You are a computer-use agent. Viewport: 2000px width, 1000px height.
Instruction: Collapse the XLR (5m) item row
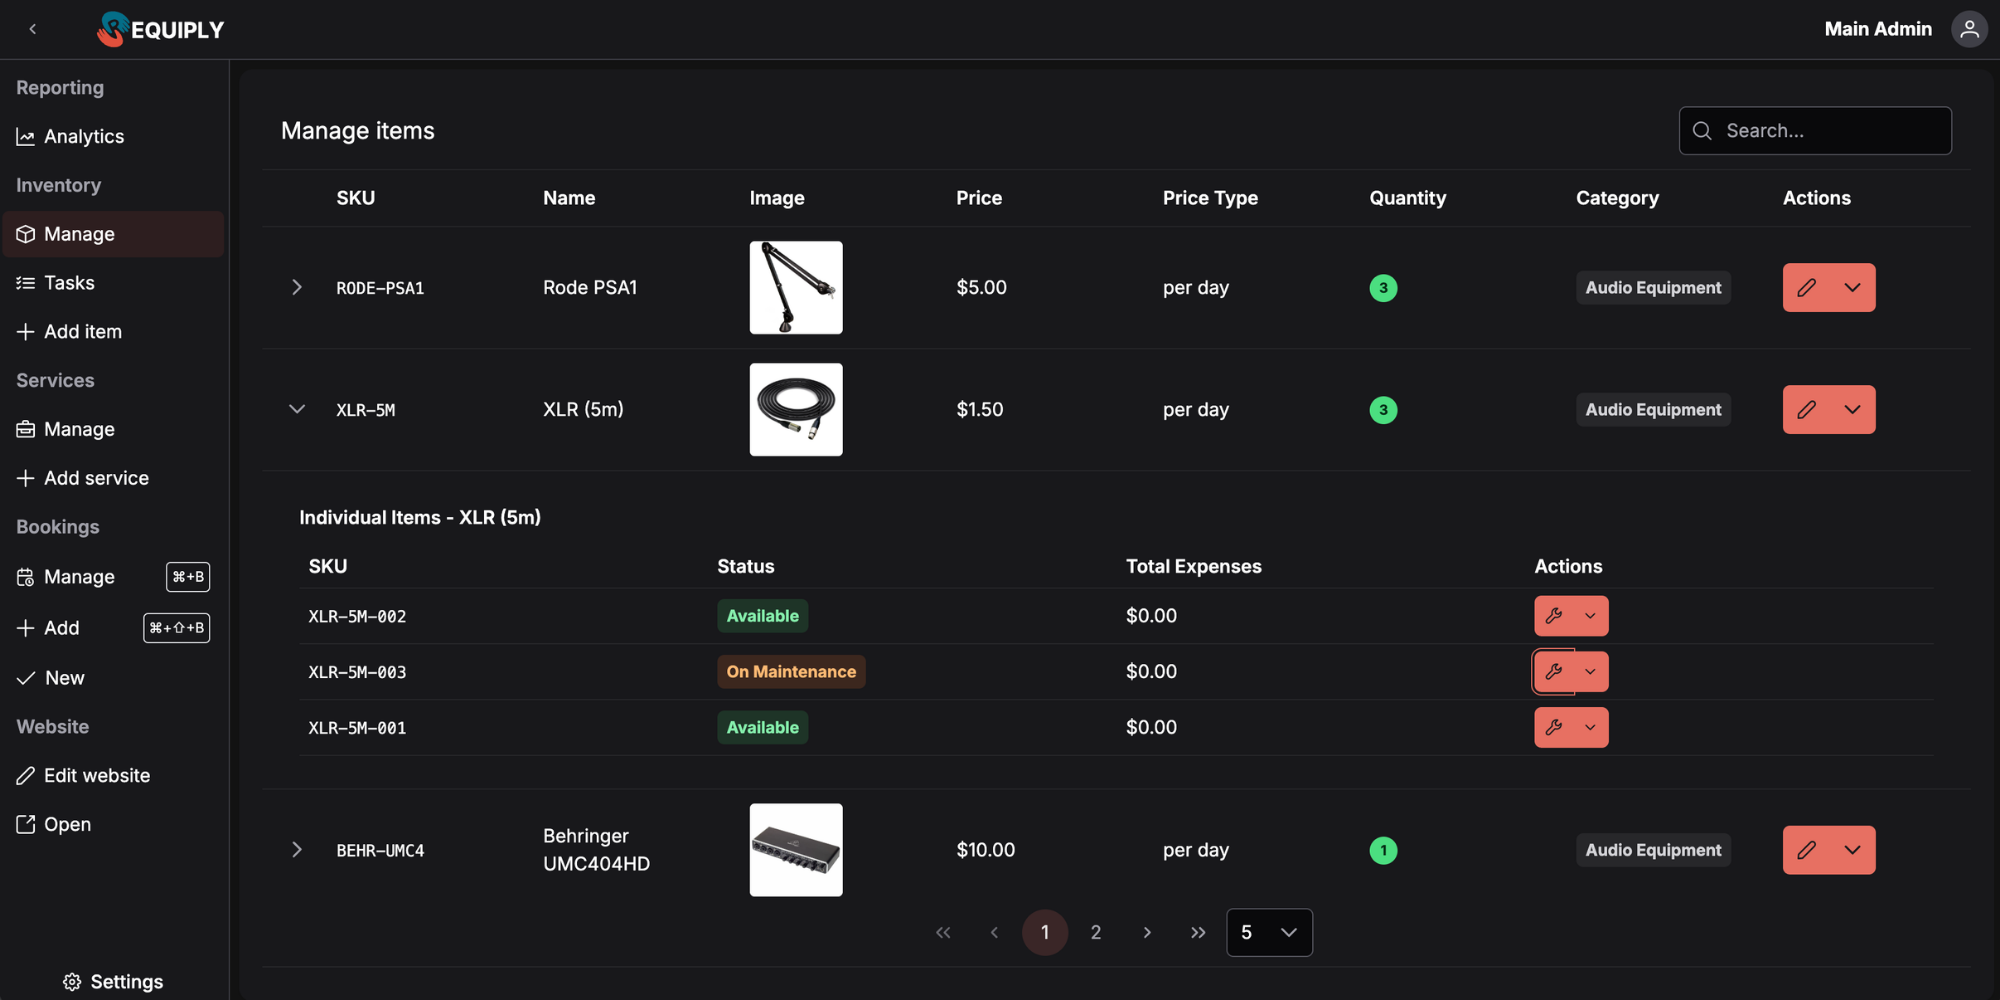click(x=296, y=409)
